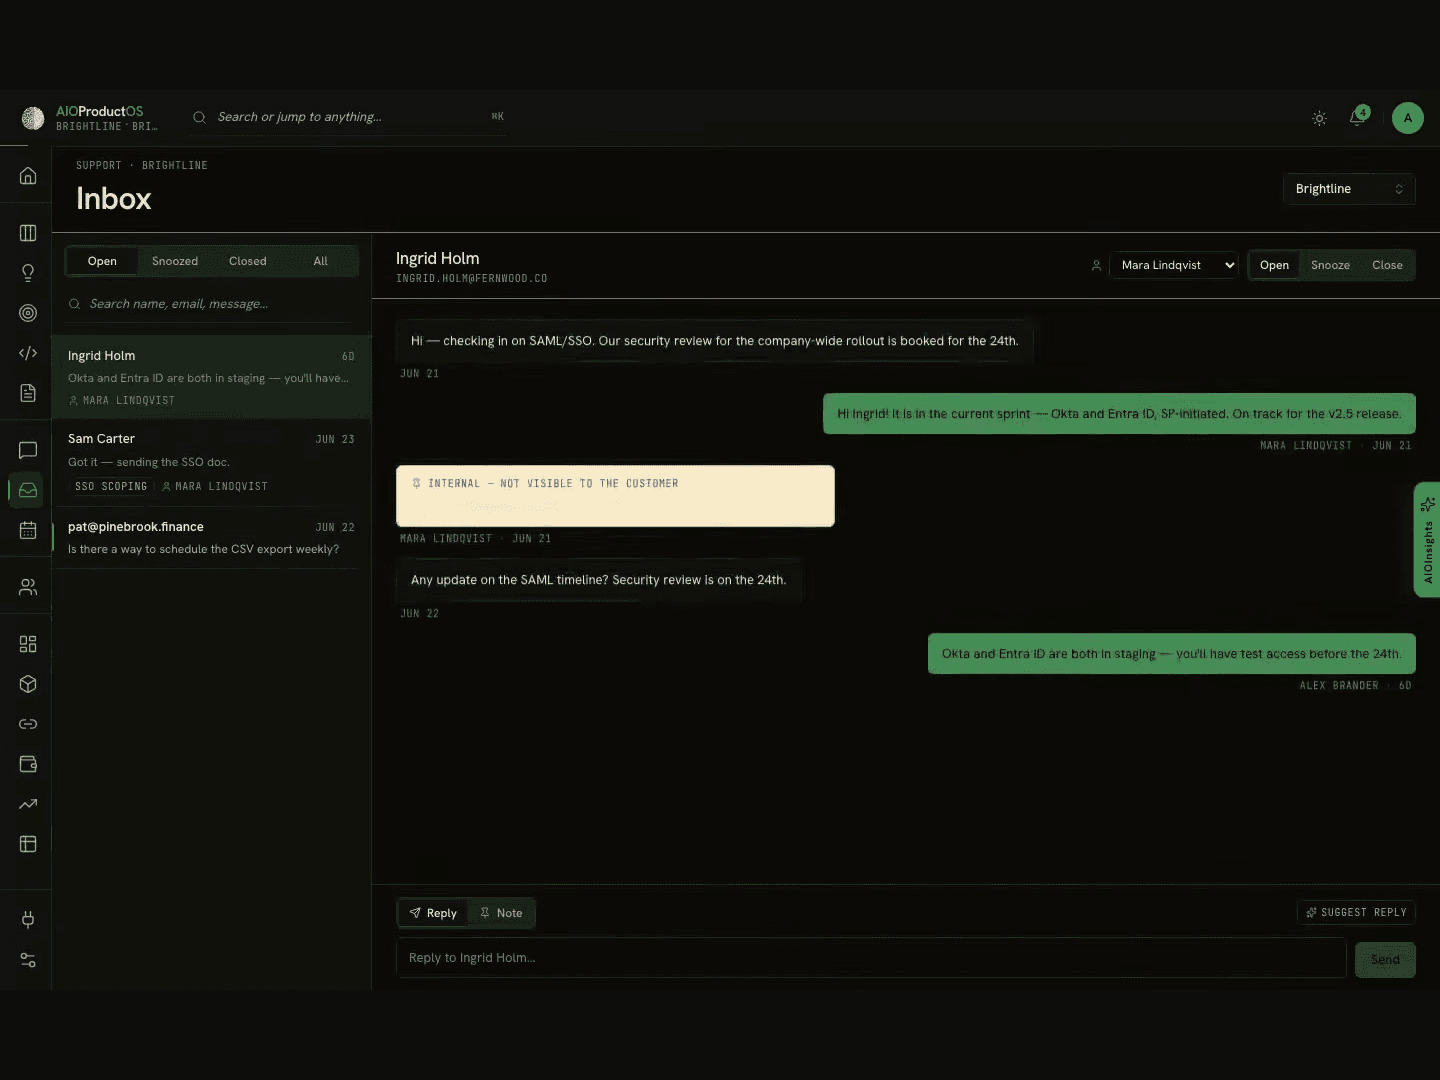Select the Reply composer mode
1440x1080 pixels.
(433, 913)
